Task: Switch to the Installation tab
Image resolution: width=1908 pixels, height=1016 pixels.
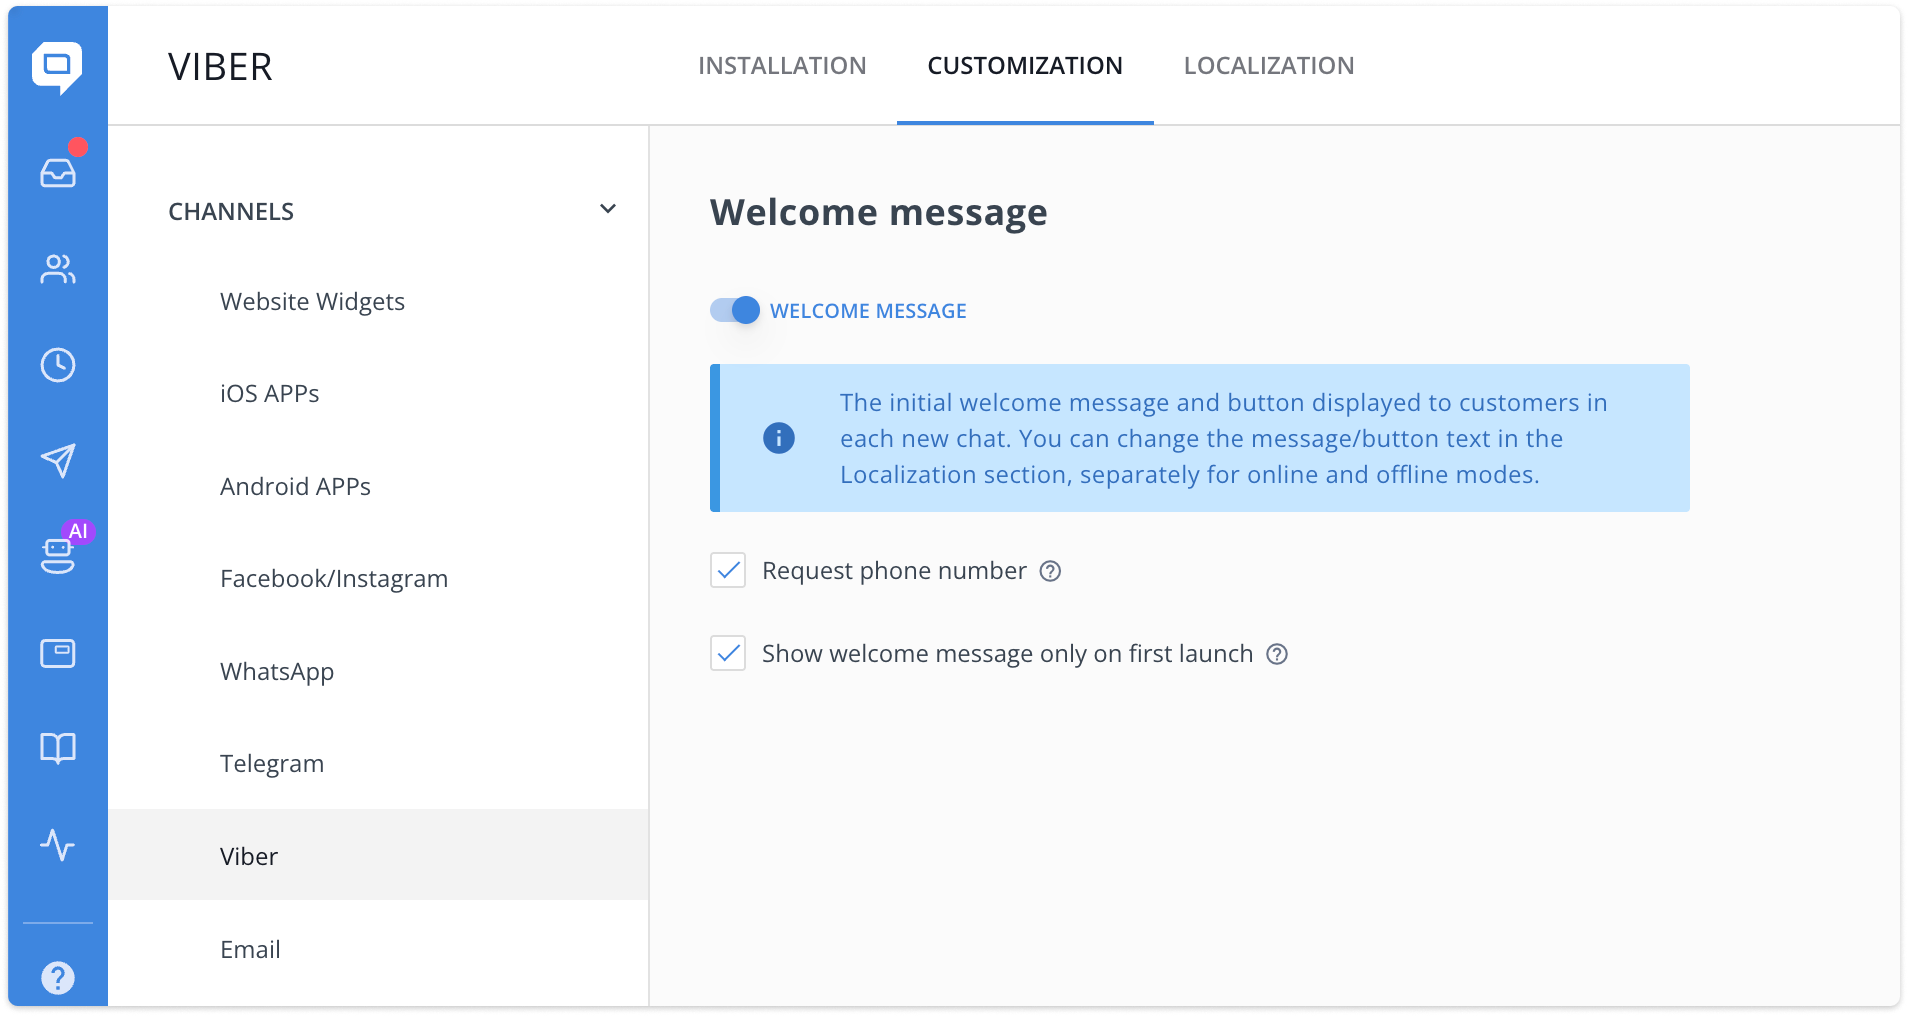Action: [x=782, y=65]
